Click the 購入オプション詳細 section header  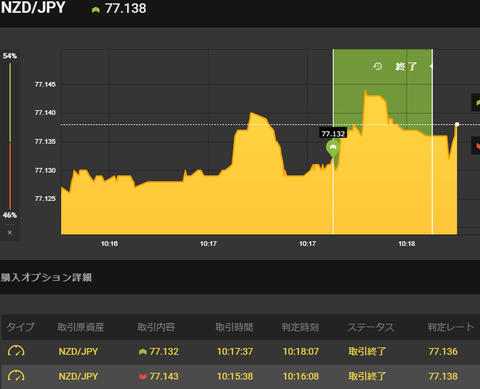tap(46, 277)
